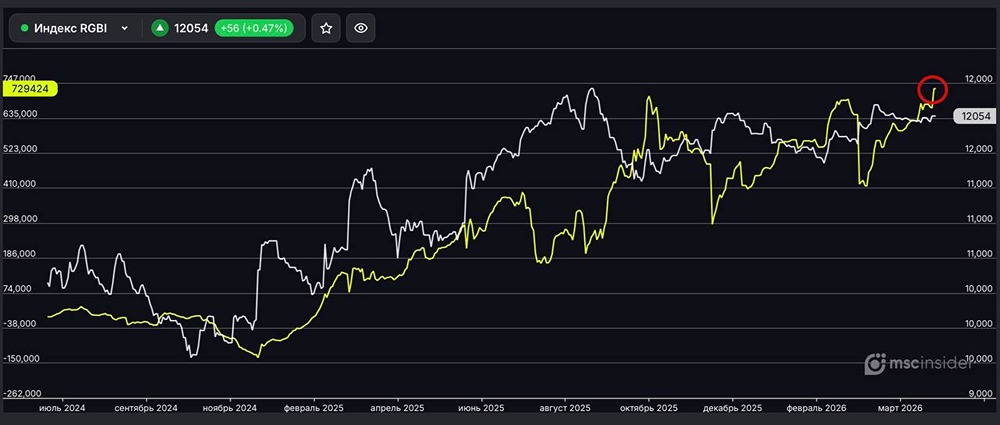Click the 12054 value in the top bar
1000x425 pixels.
point(190,28)
